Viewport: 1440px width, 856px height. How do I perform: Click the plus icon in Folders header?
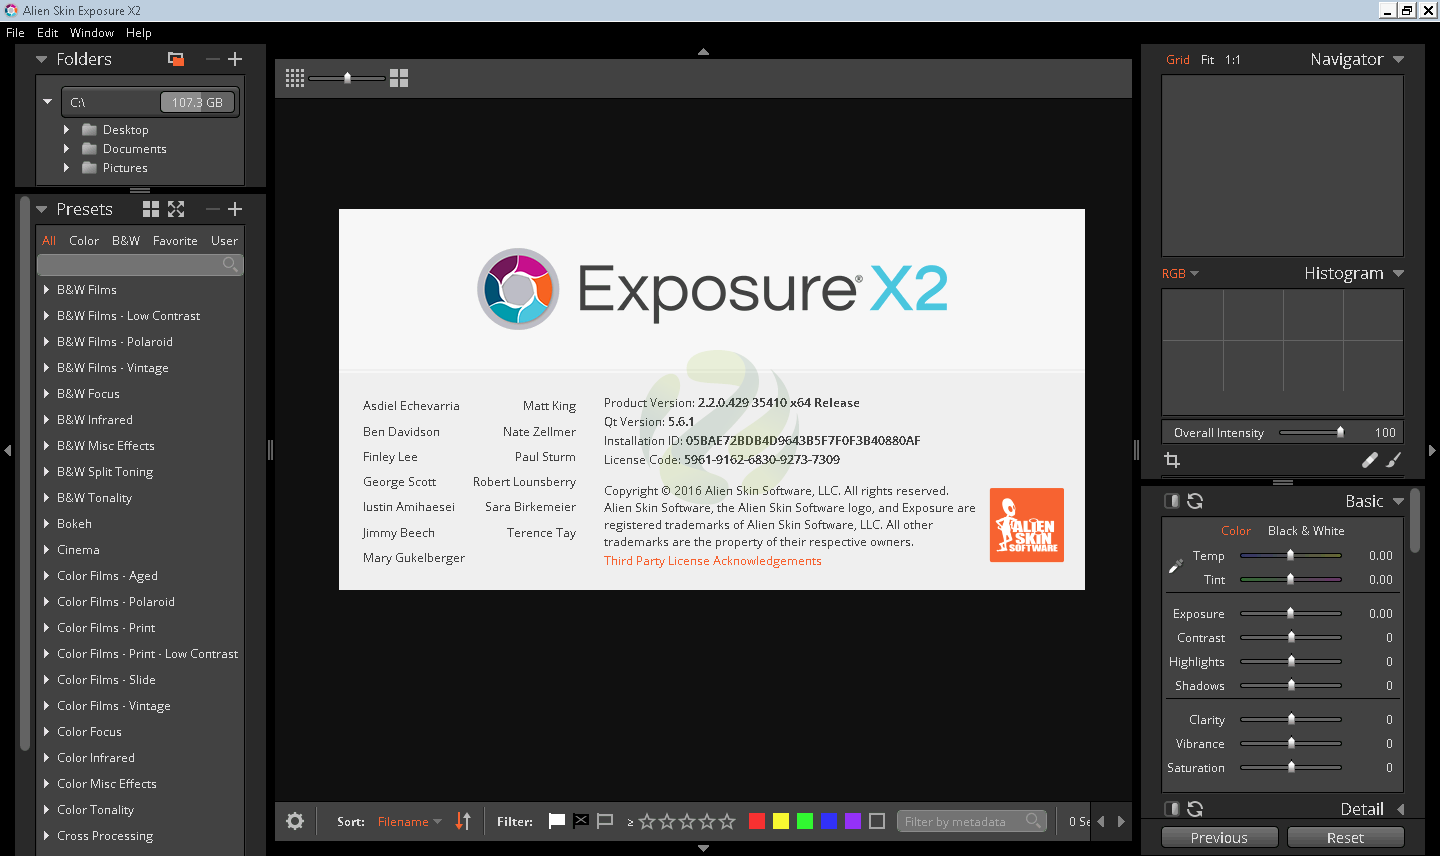(x=235, y=59)
